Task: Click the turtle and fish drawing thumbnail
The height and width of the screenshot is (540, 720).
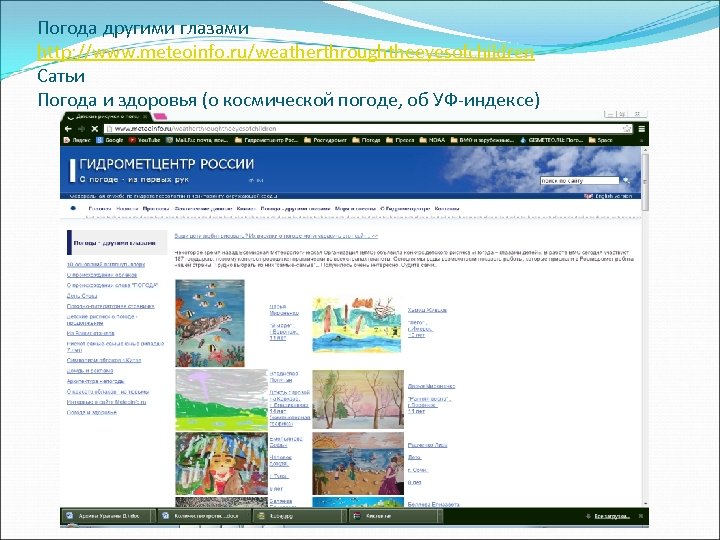Action: click(210, 323)
